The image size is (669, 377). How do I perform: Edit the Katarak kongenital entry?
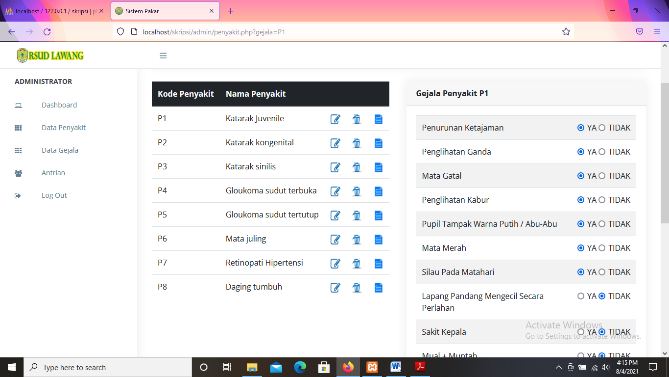point(335,143)
